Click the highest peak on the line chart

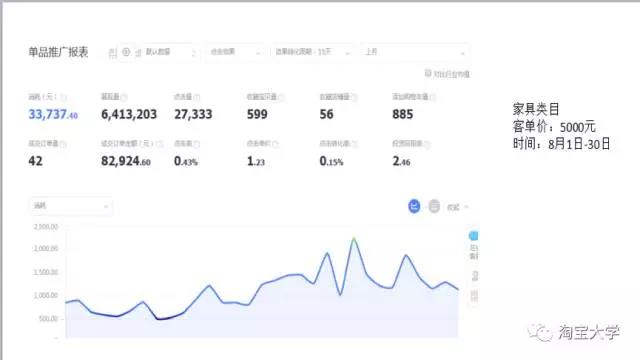click(354, 239)
